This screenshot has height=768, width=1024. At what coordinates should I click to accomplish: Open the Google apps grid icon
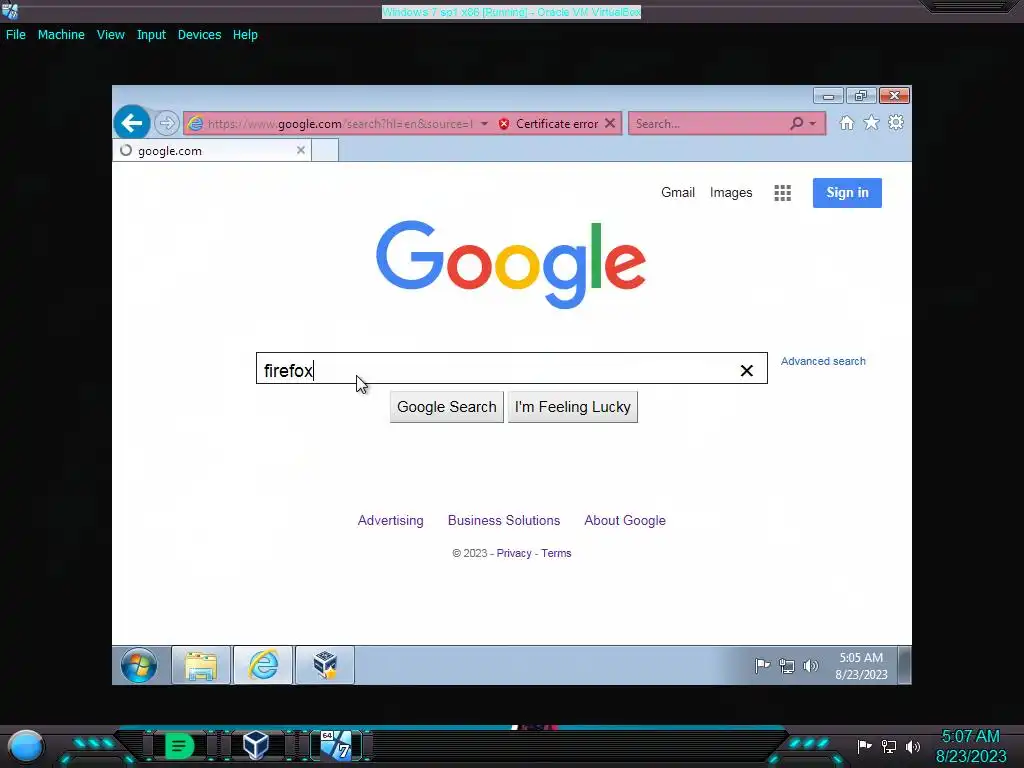coord(782,193)
